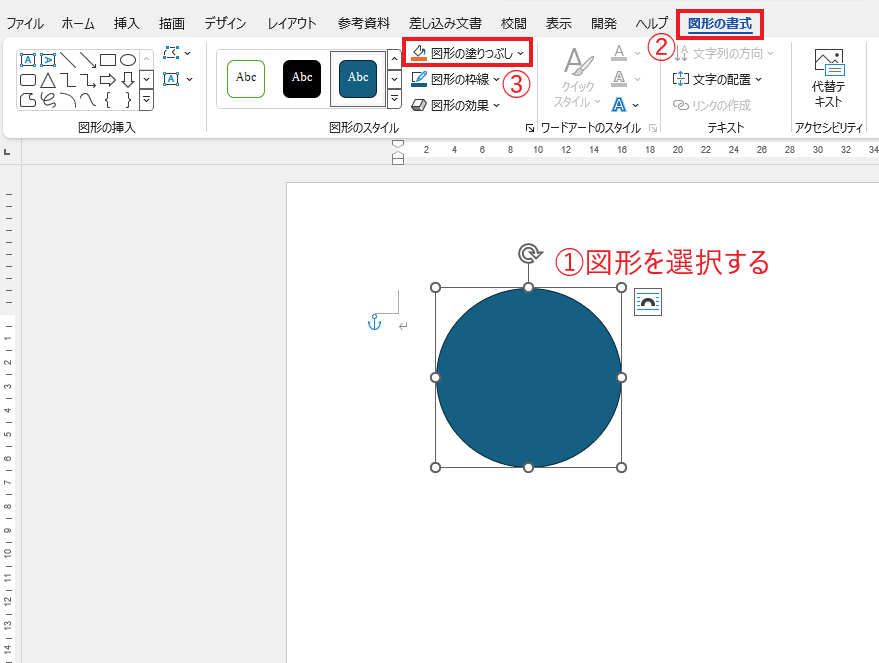Move the shape styles gallery down one row
879x663 pixels.
[394, 79]
